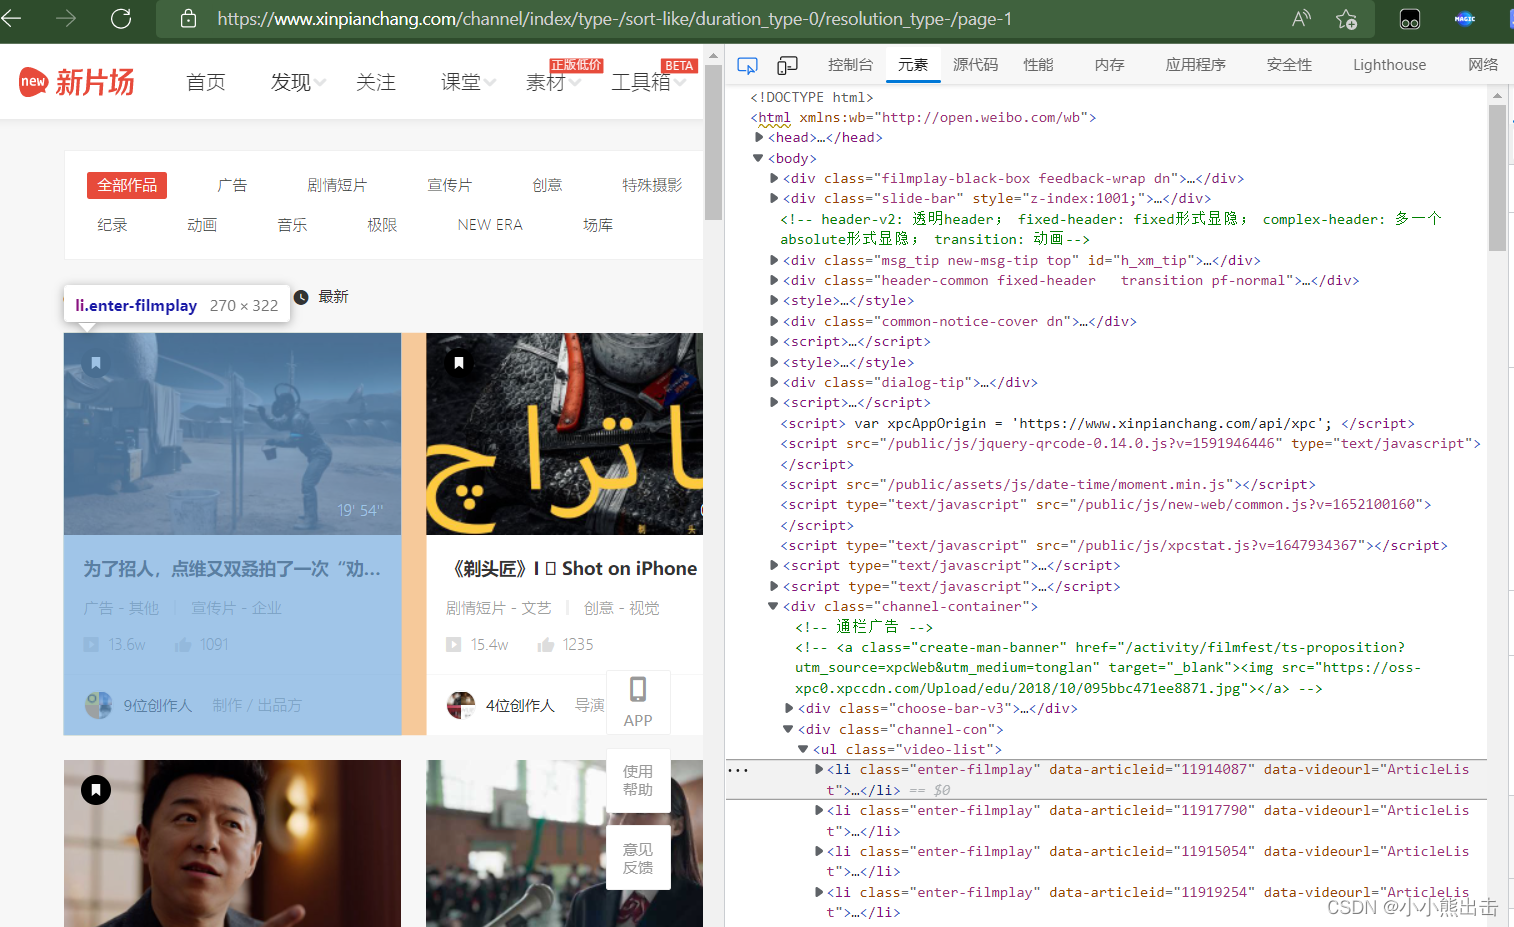
Task: Click the three-dots beside selected li row
Action: pyautogui.click(x=738, y=770)
